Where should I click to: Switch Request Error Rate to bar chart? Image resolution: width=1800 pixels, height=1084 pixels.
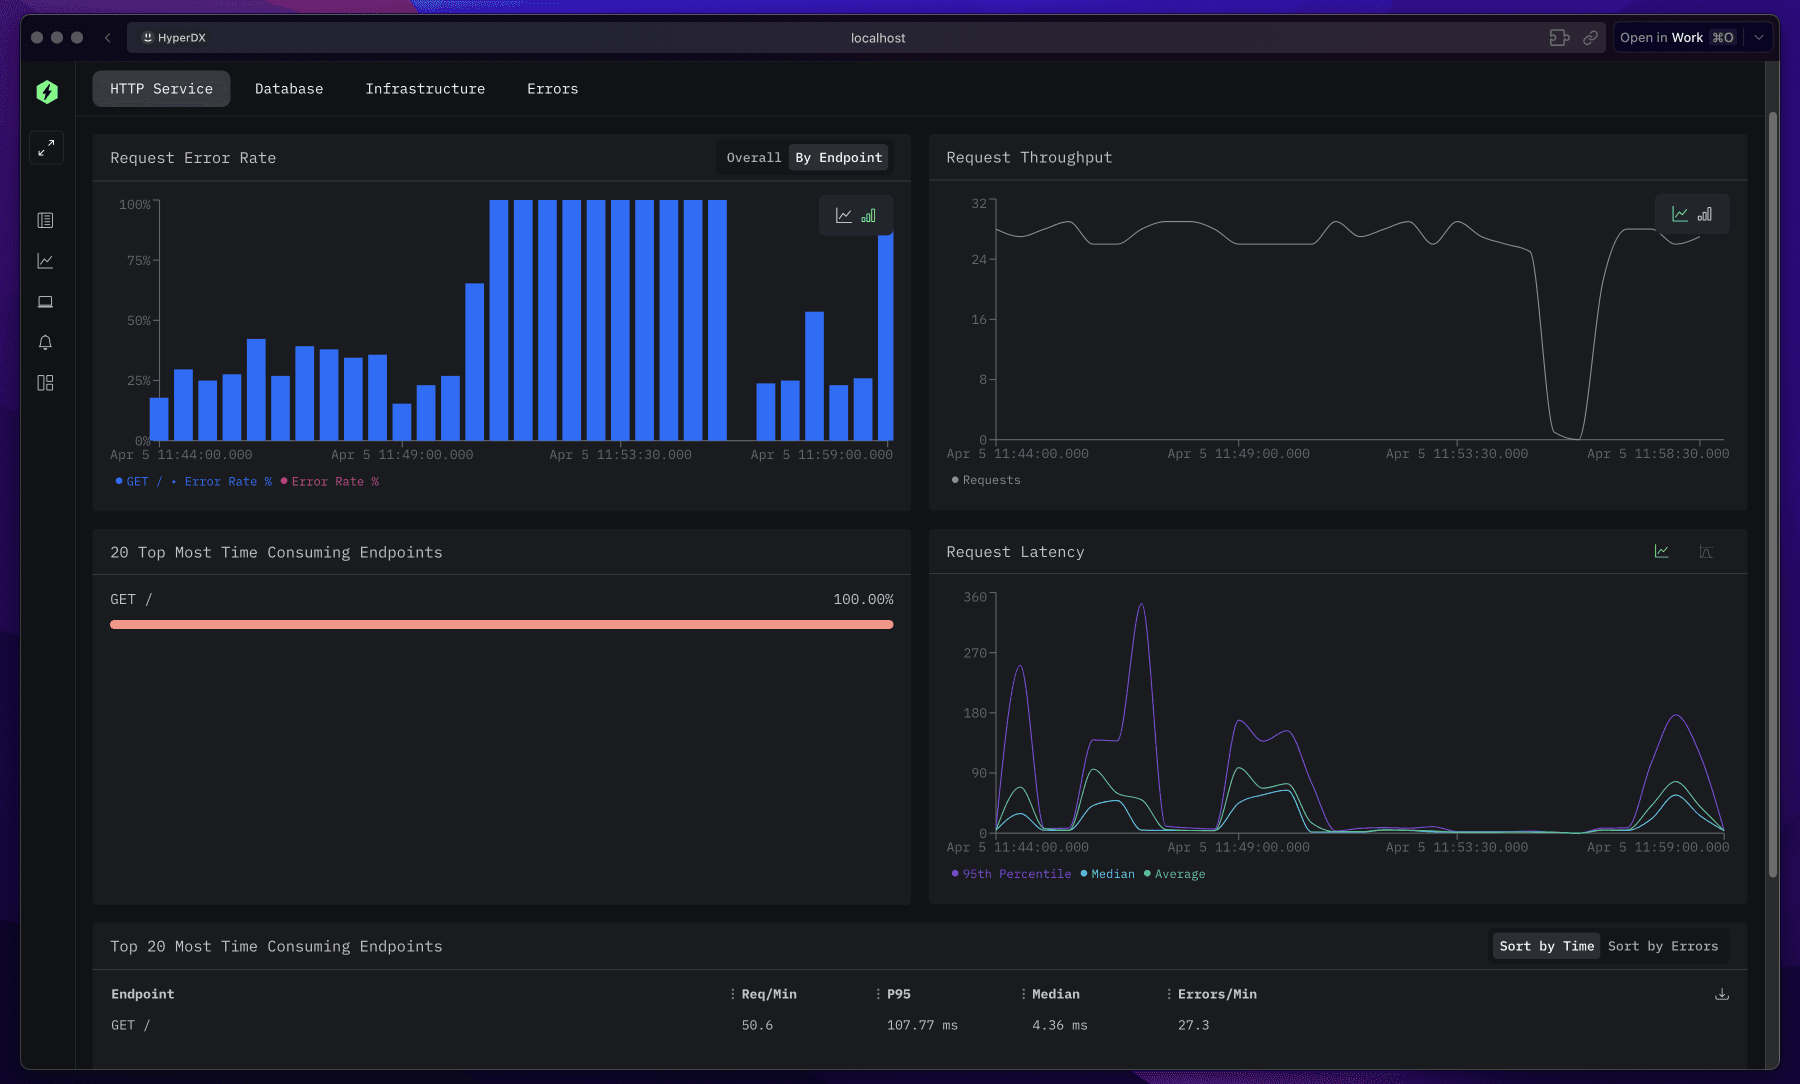868,215
